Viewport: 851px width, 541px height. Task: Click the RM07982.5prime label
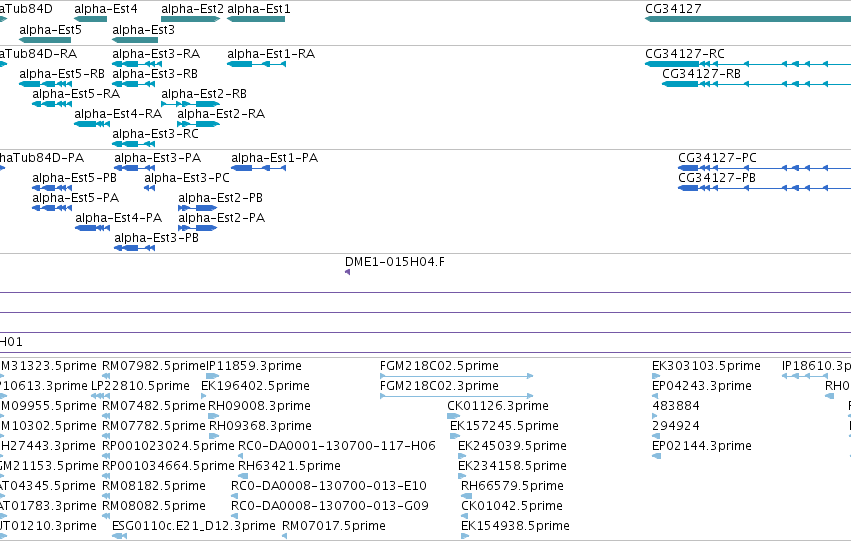tap(154, 366)
